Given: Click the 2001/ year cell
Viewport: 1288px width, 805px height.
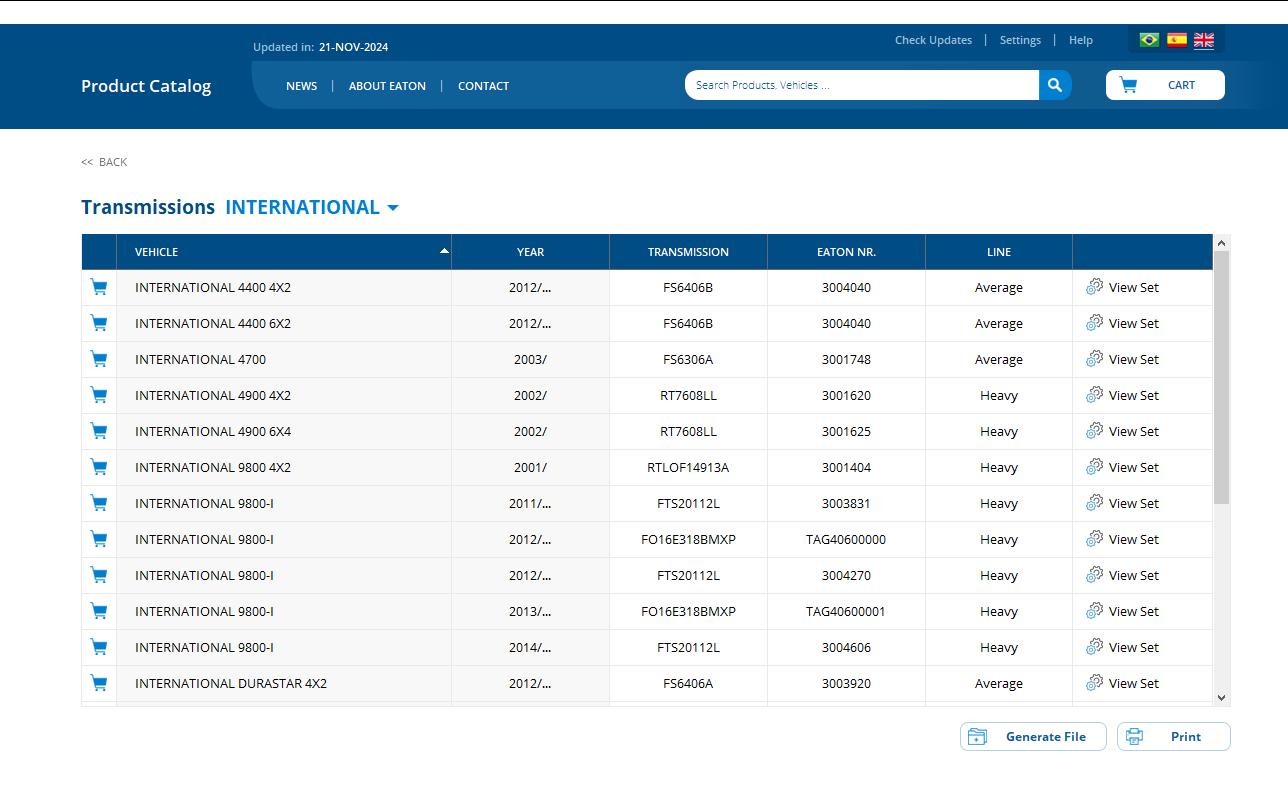Looking at the screenshot, I should click(x=530, y=467).
